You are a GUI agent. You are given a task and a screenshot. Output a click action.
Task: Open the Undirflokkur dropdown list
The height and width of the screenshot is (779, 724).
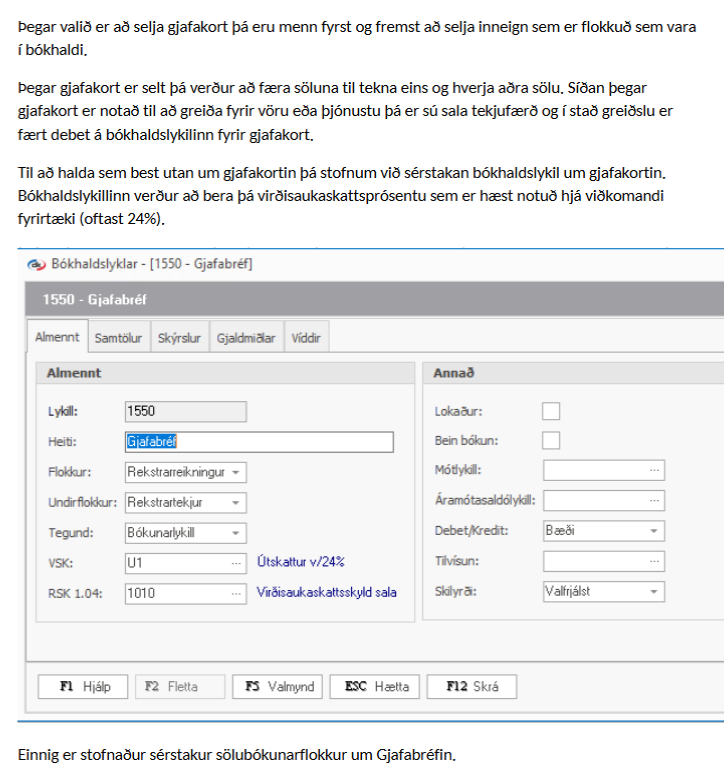tap(235, 502)
